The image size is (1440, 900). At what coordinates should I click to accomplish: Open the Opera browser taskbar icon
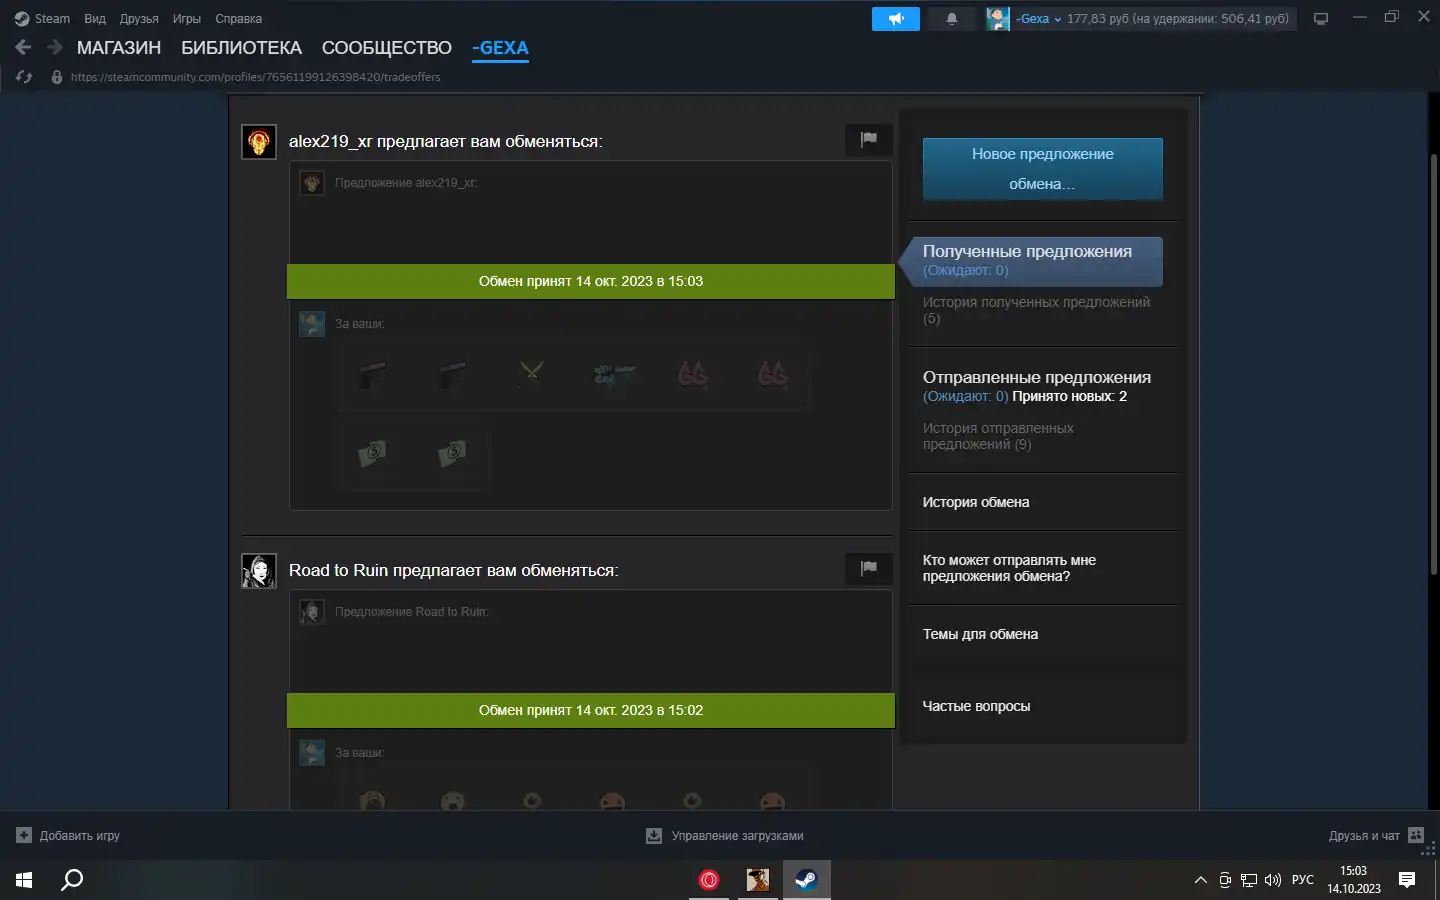coord(709,880)
